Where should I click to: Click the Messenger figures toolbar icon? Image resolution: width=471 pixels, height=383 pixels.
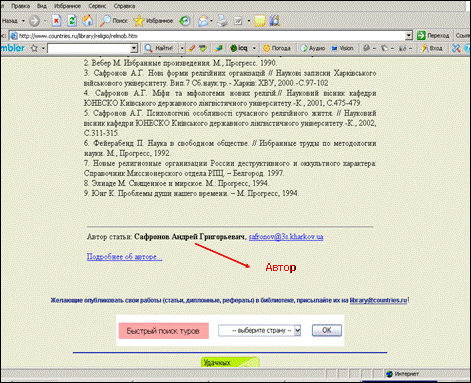click(275, 21)
